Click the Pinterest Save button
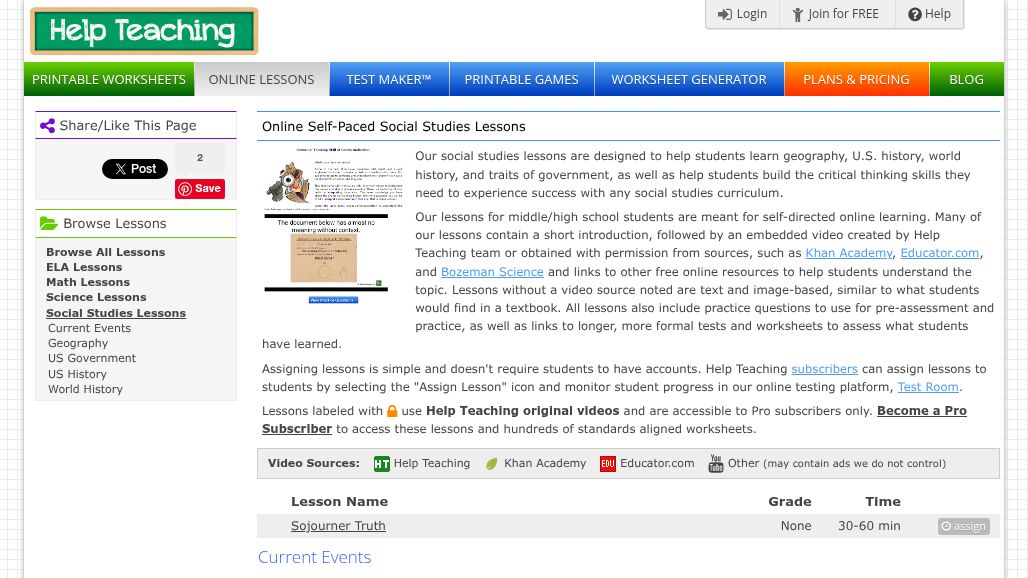This screenshot has width=1028, height=578. tap(200, 188)
